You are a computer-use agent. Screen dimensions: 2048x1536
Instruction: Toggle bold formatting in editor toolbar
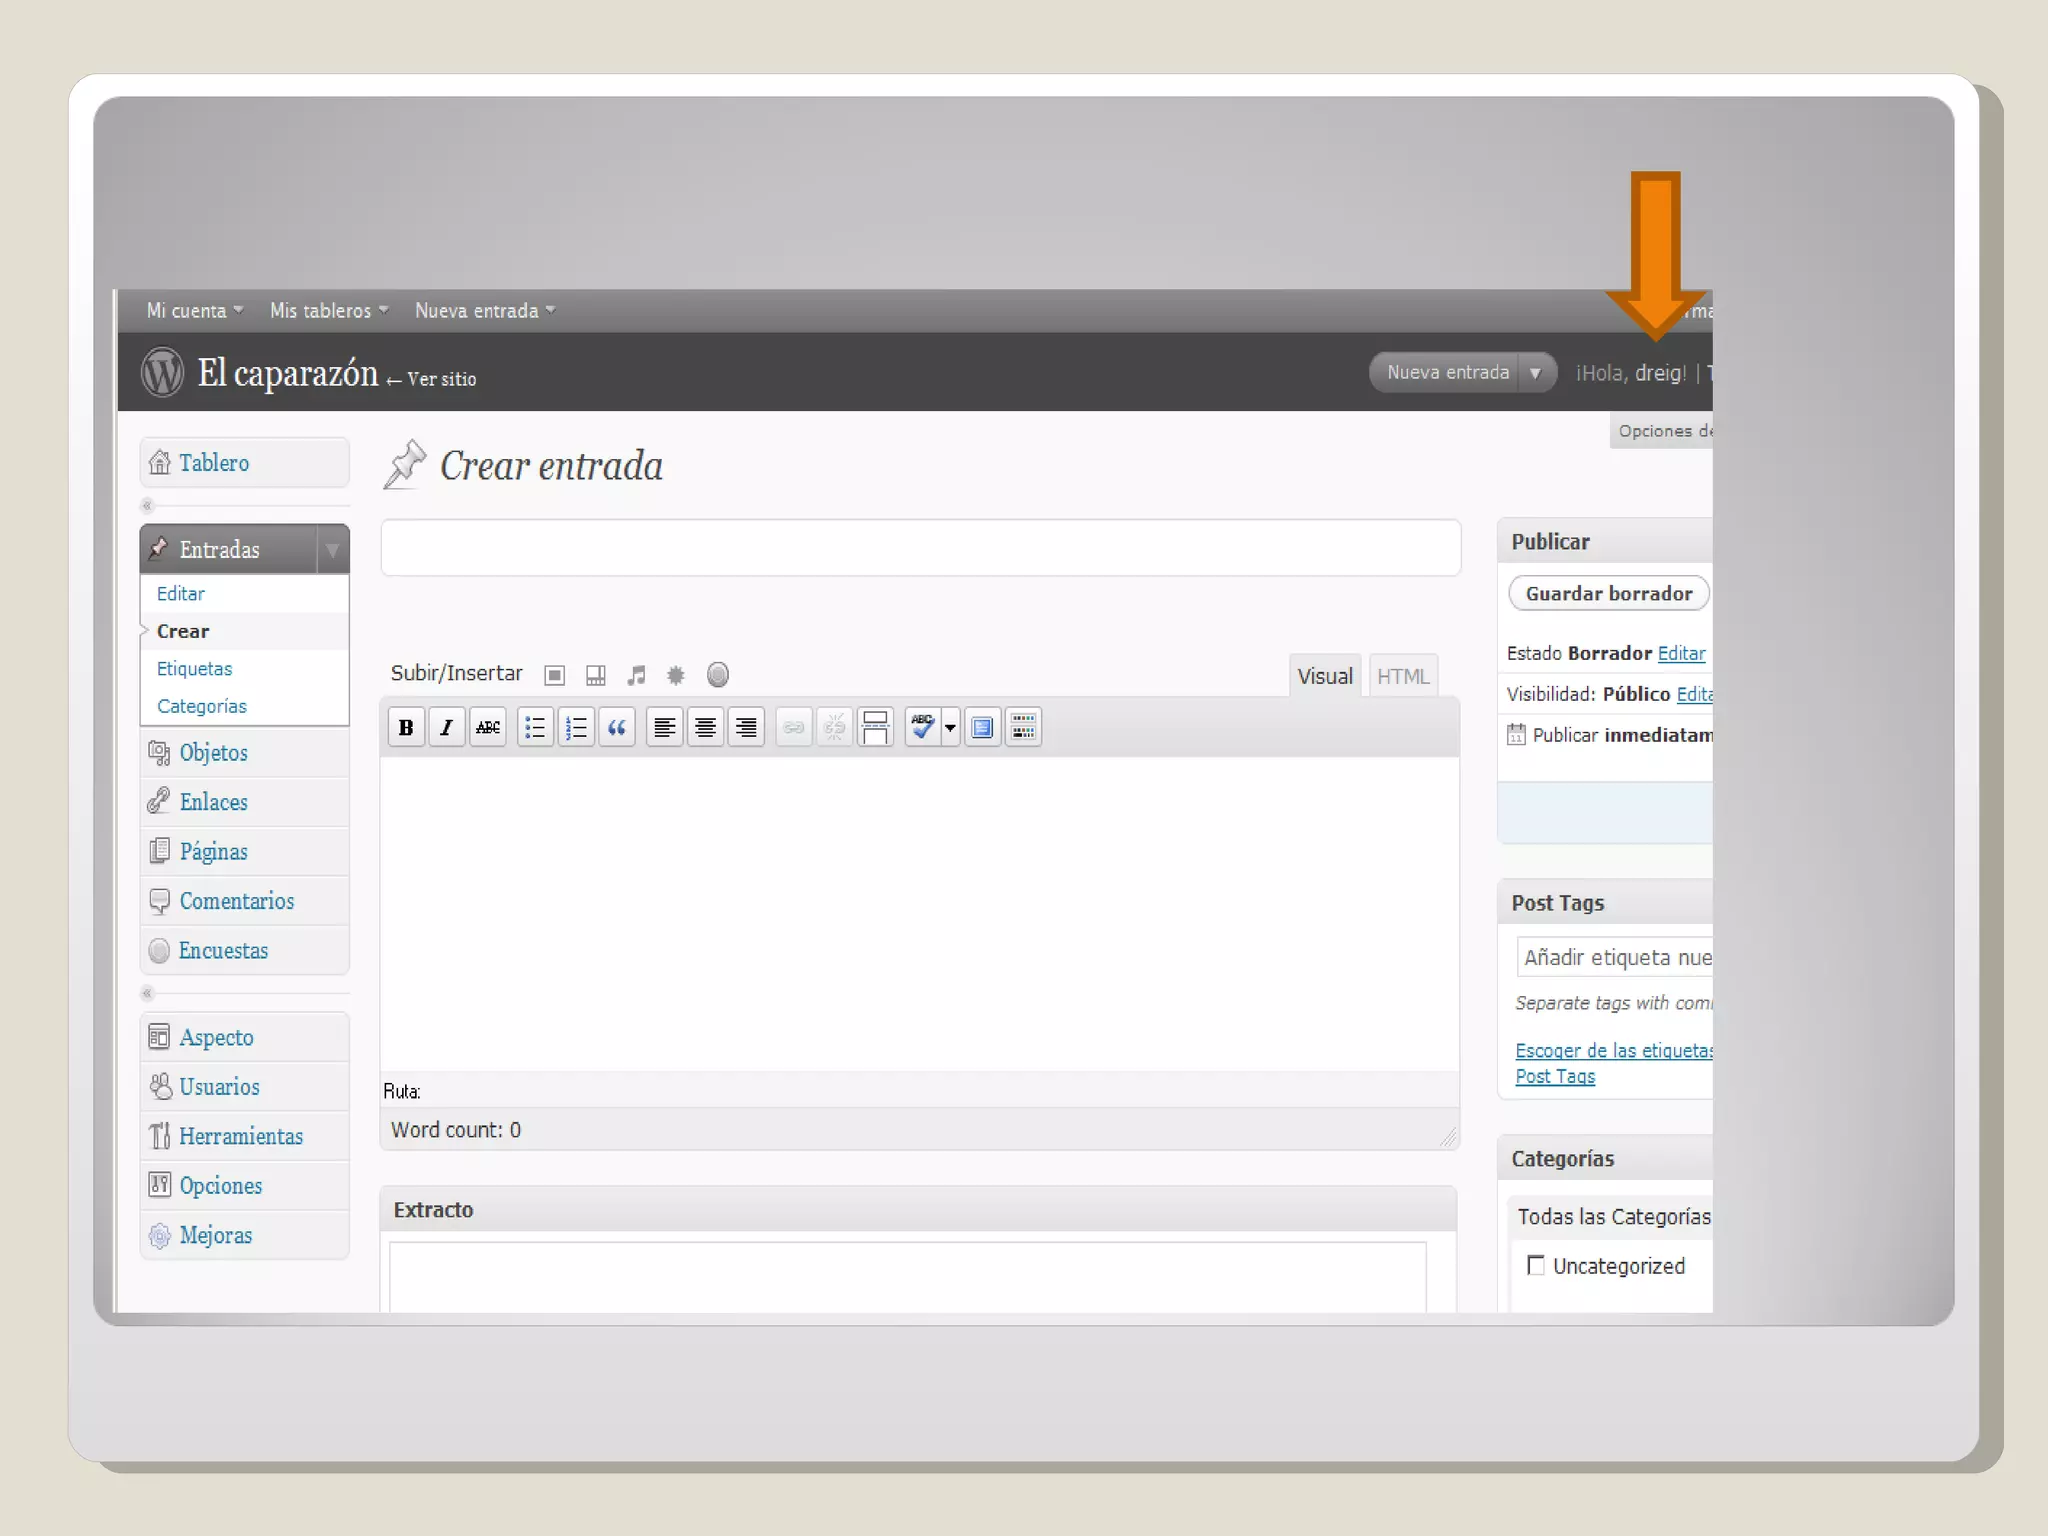(x=406, y=727)
